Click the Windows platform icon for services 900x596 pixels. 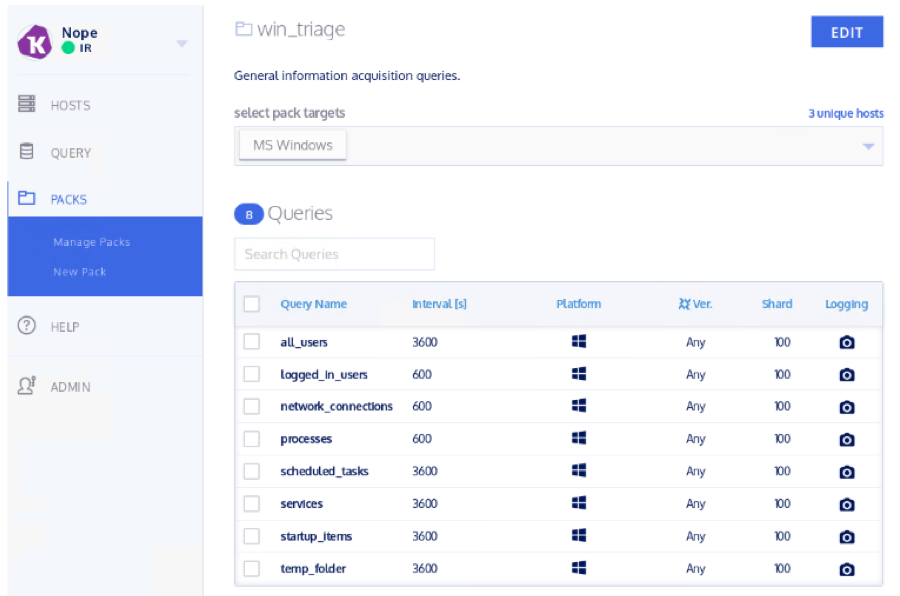tap(579, 503)
